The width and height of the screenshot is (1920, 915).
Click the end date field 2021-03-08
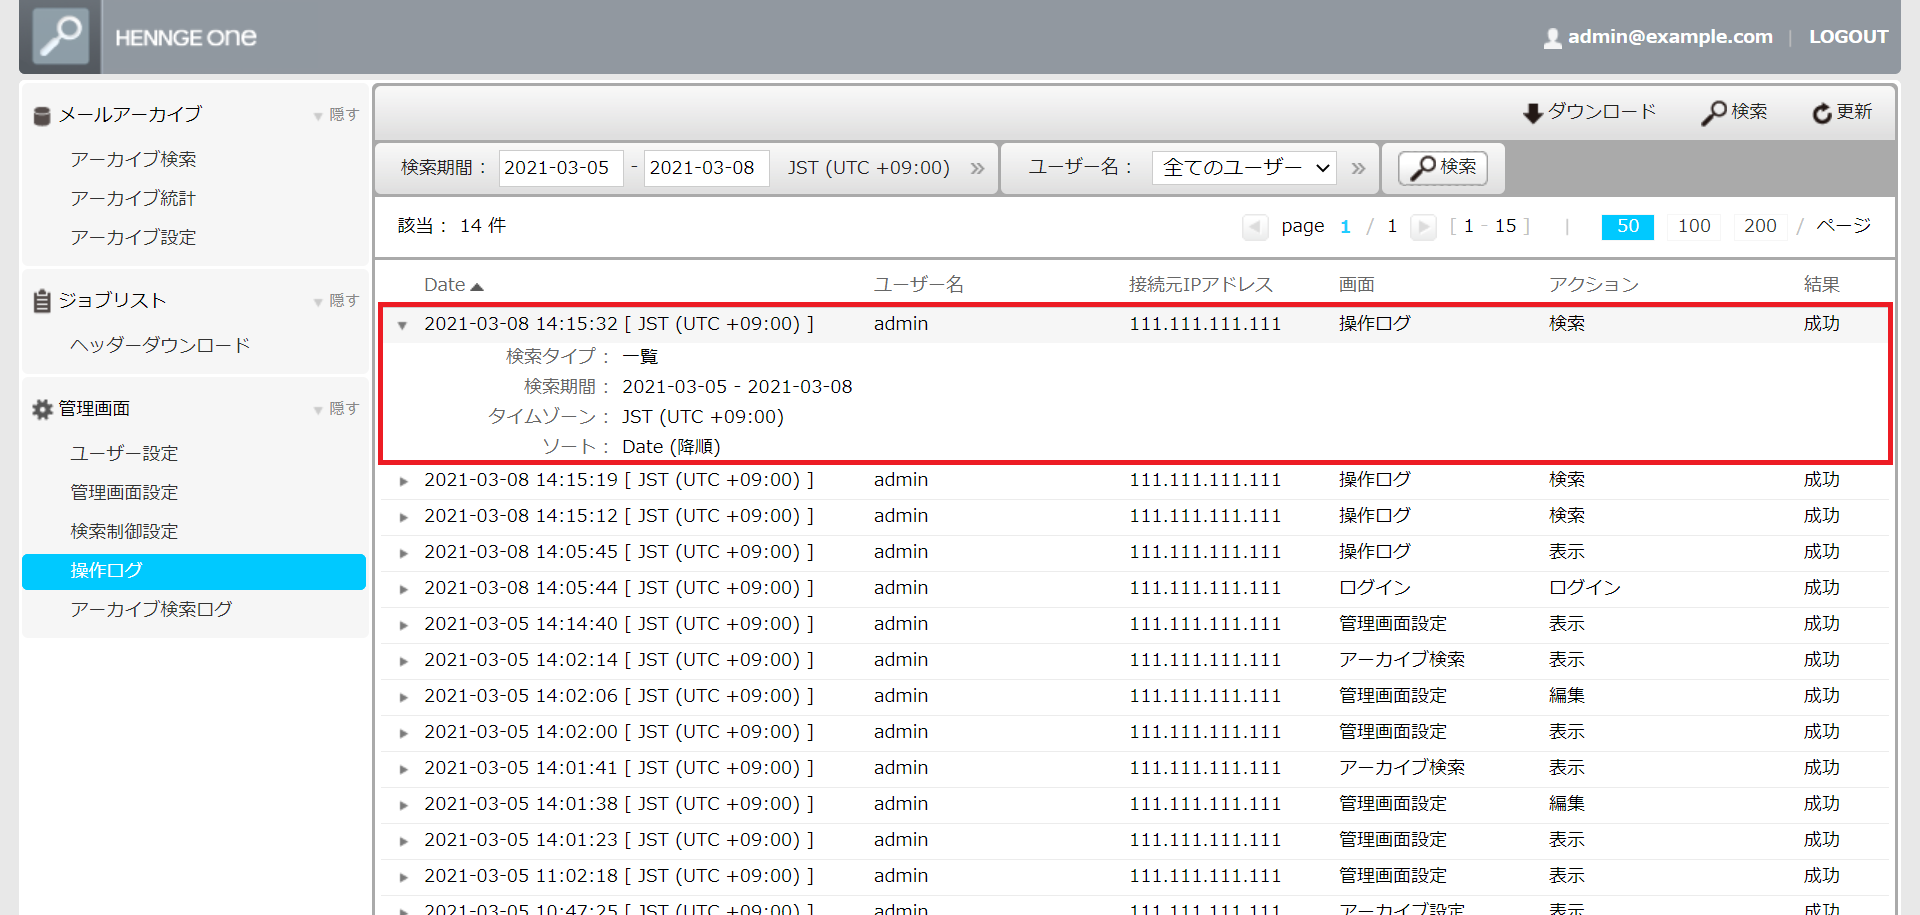[706, 168]
